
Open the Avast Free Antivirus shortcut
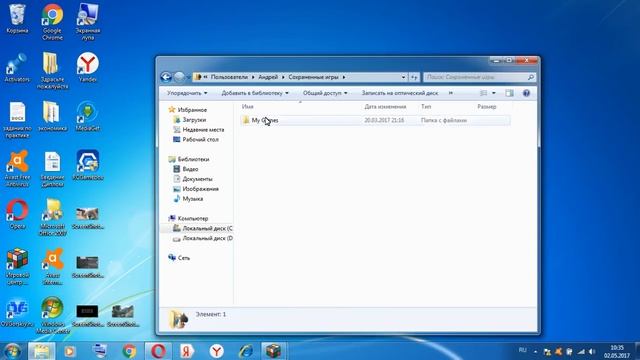(x=17, y=169)
